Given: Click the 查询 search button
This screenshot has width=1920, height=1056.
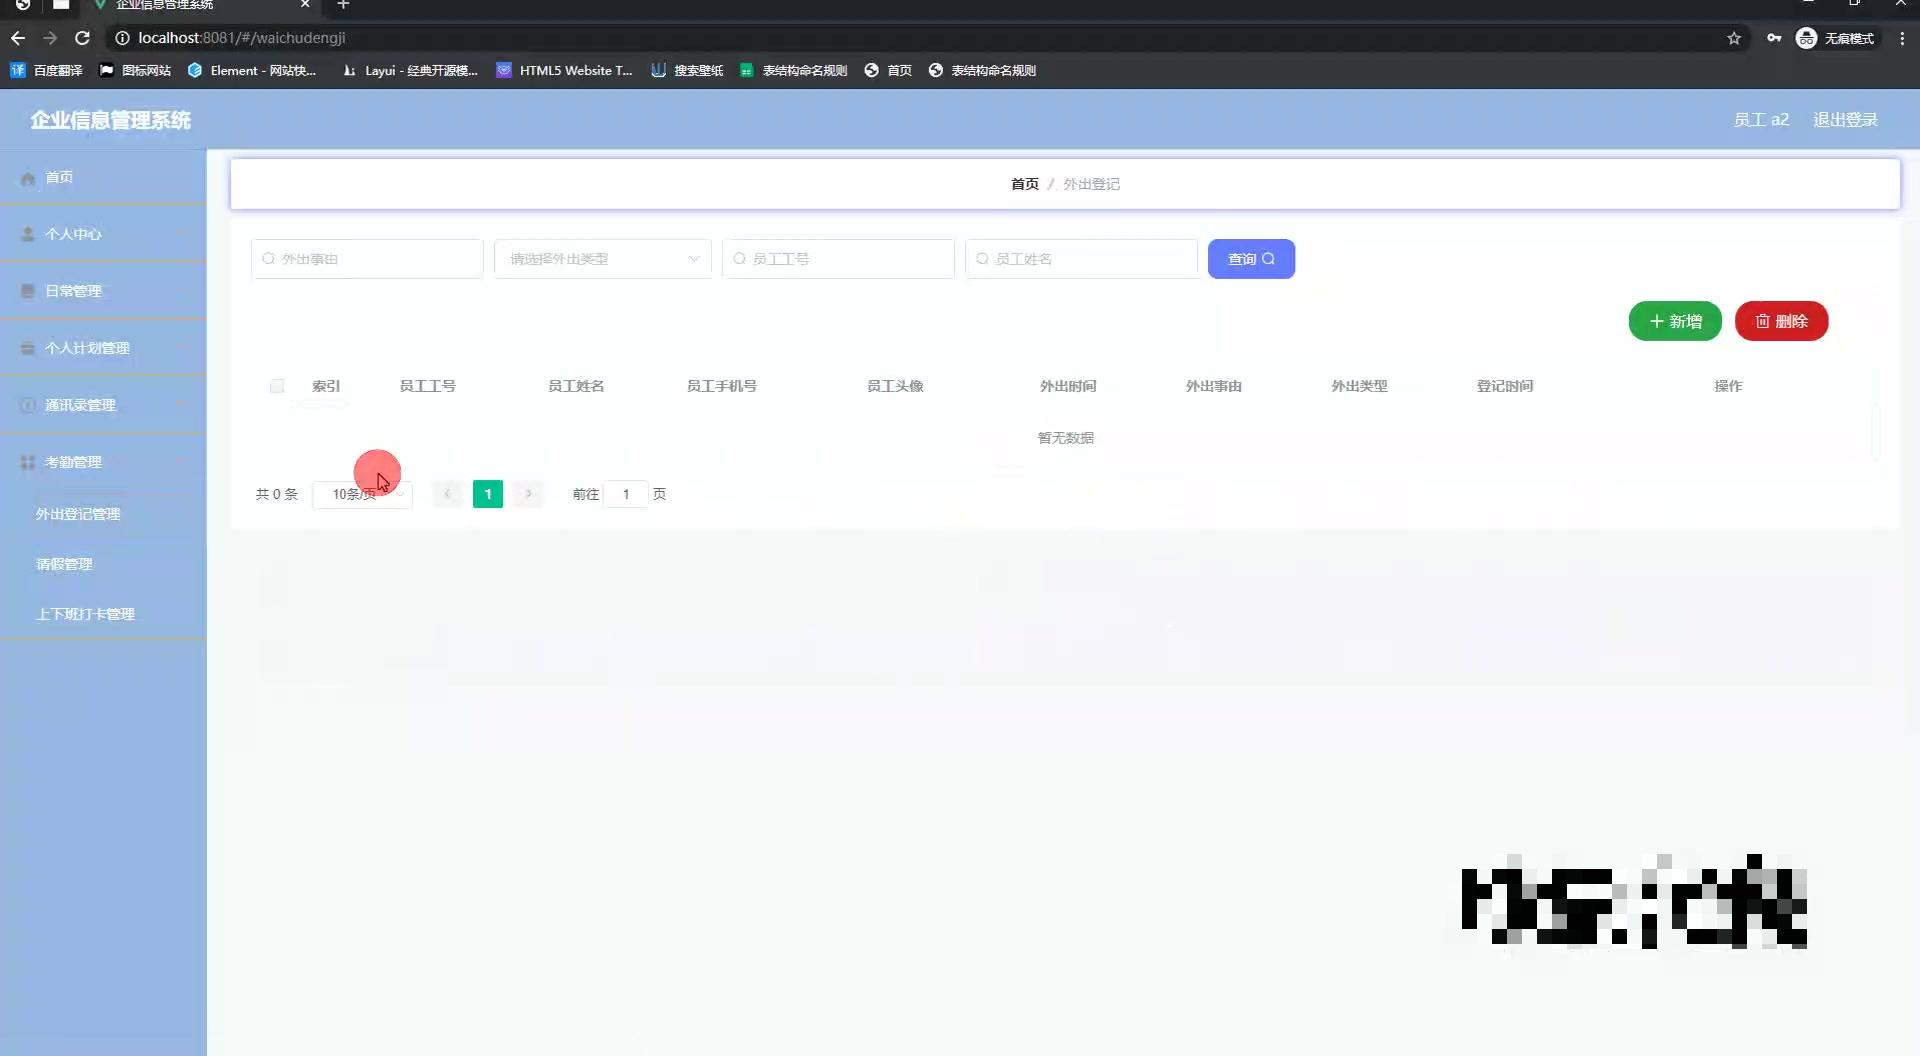Looking at the screenshot, I should [x=1250, y=258].
